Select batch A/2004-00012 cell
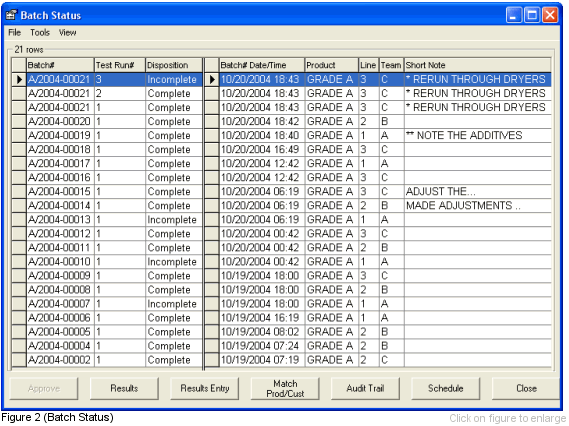 tap(60, 234)
